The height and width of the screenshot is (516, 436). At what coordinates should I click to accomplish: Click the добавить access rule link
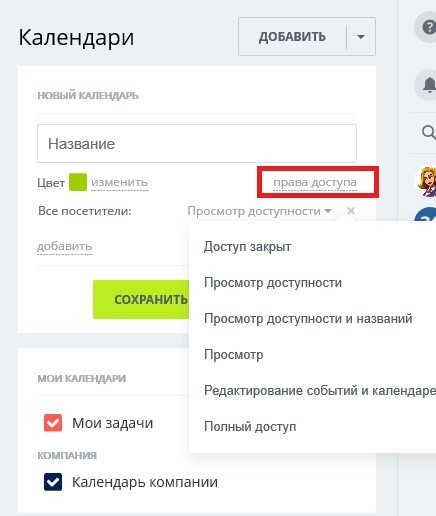click(x=64, y=246)
